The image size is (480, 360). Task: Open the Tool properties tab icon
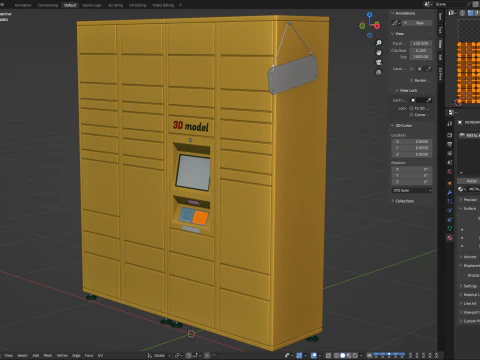[x=450, y=123]
